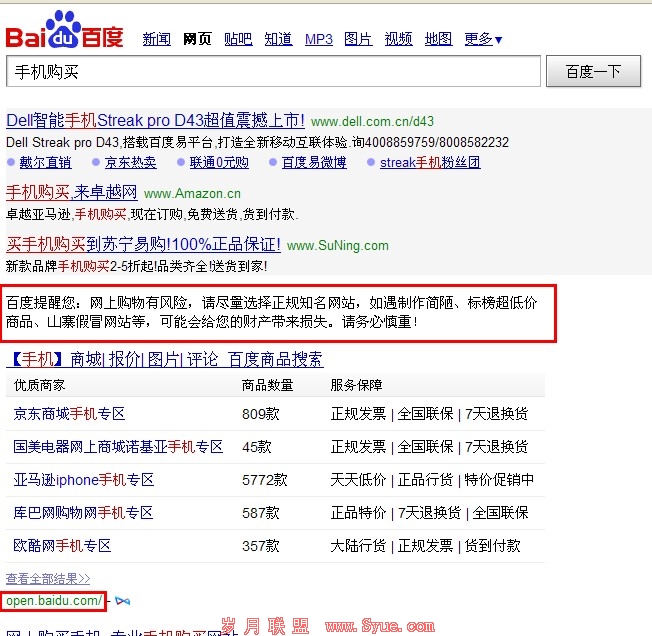Click the 商品数量 column header
Screen dimensions: 652x636
[x=268, y=385]
